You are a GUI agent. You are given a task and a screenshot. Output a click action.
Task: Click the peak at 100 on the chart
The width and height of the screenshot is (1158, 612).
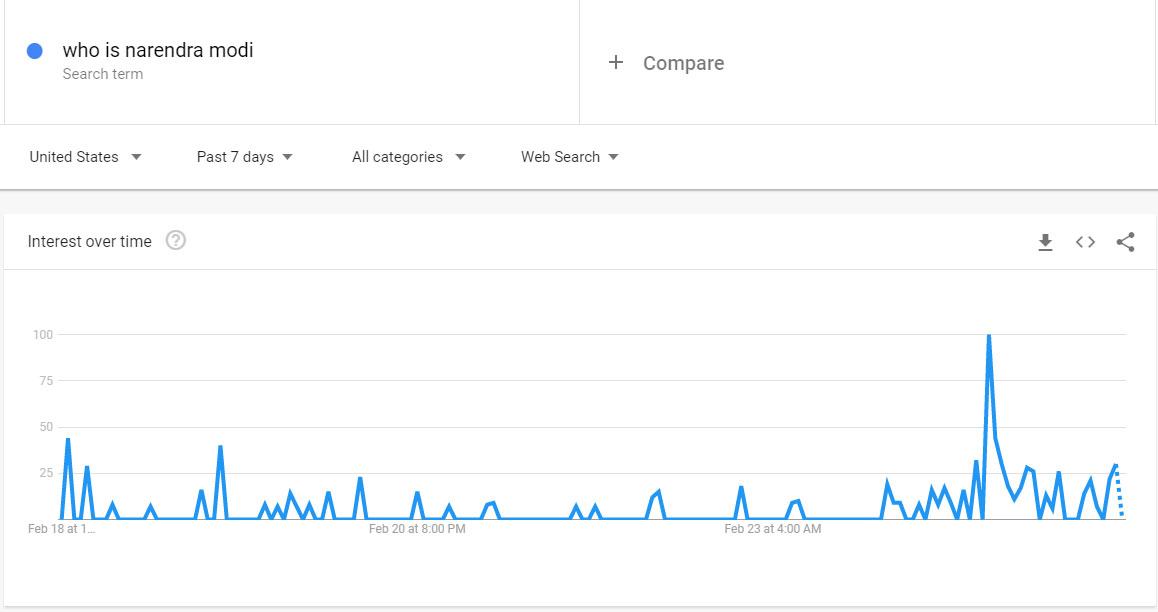[x=988, y=336]
